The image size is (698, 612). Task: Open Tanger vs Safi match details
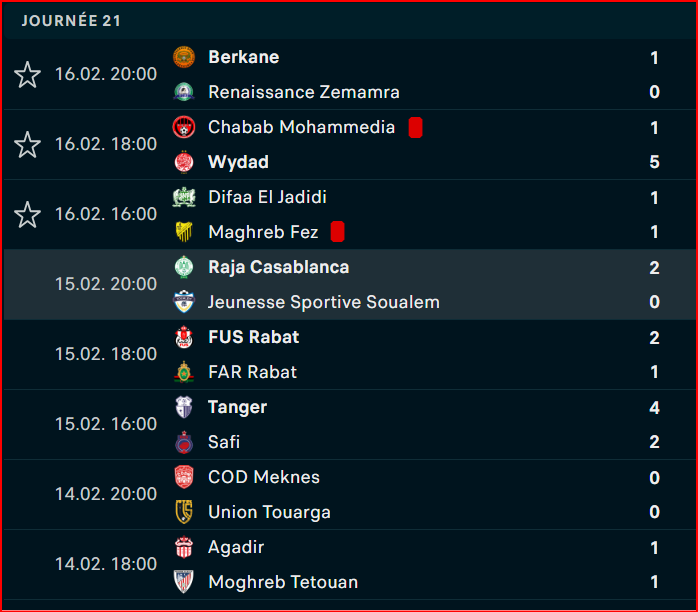coord(349,425)
